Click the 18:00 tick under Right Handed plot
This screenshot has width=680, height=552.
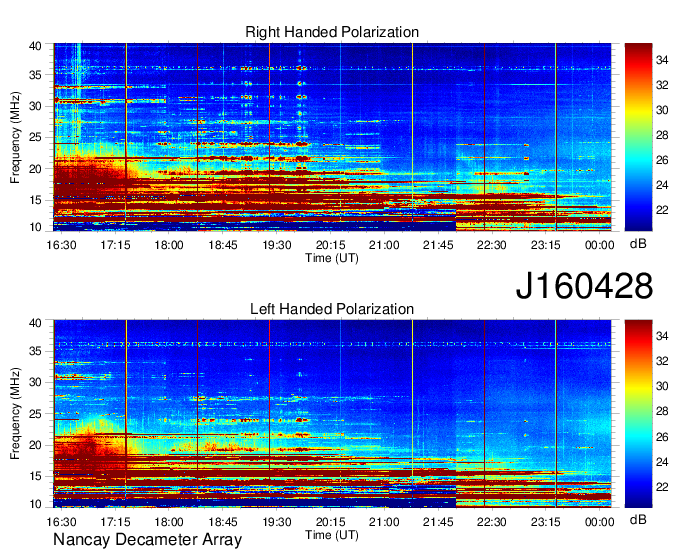169,245
